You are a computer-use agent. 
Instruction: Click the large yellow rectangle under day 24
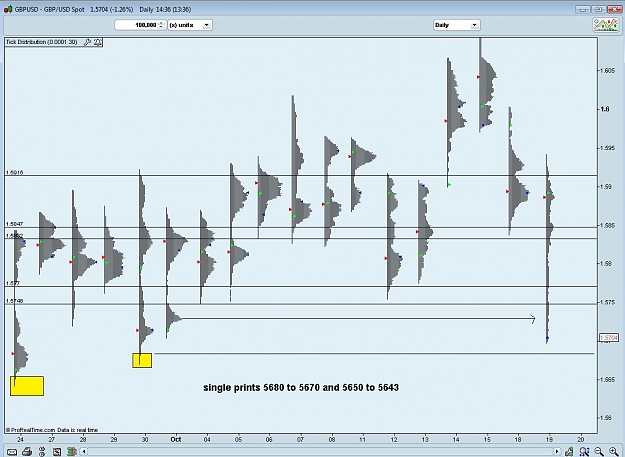tap(27, 386)
